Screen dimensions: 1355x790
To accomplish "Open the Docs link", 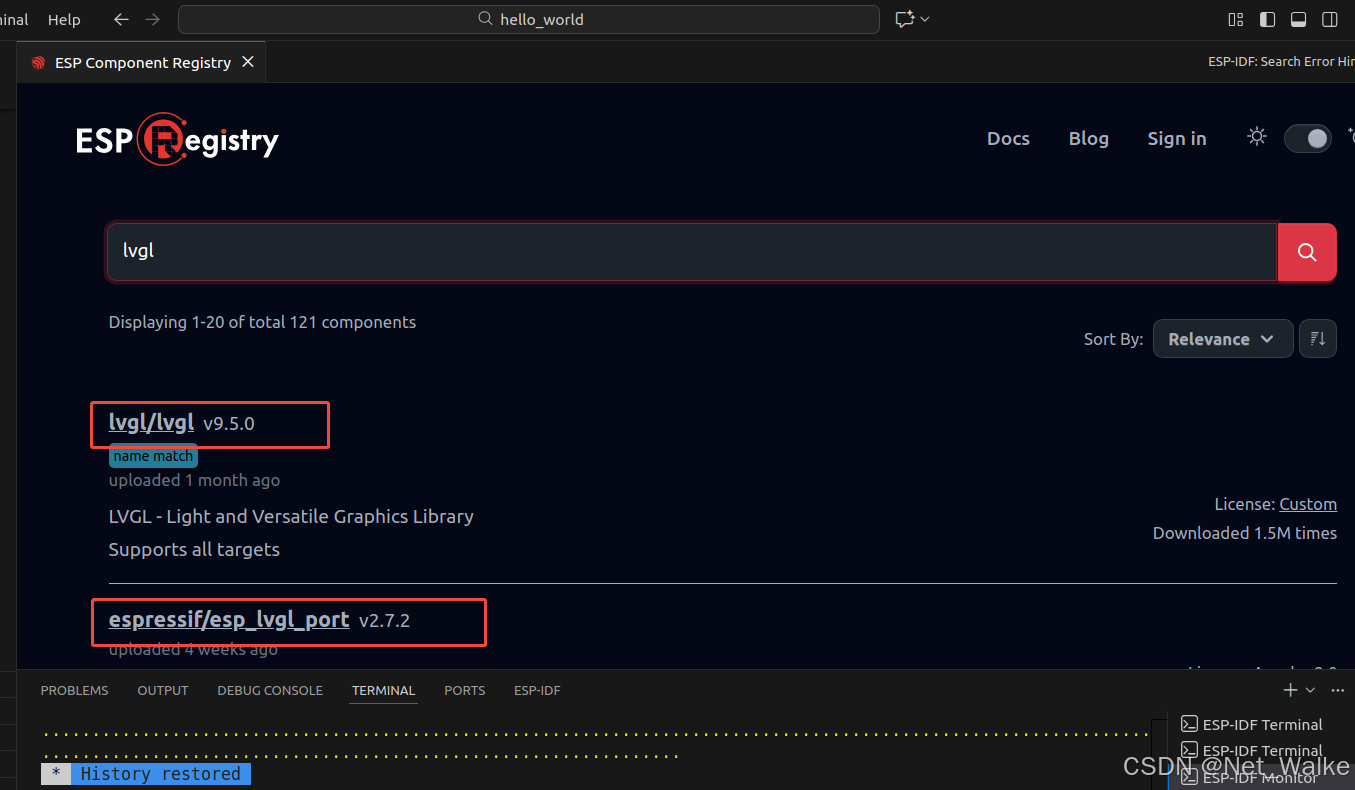I will pos(1008,139).
